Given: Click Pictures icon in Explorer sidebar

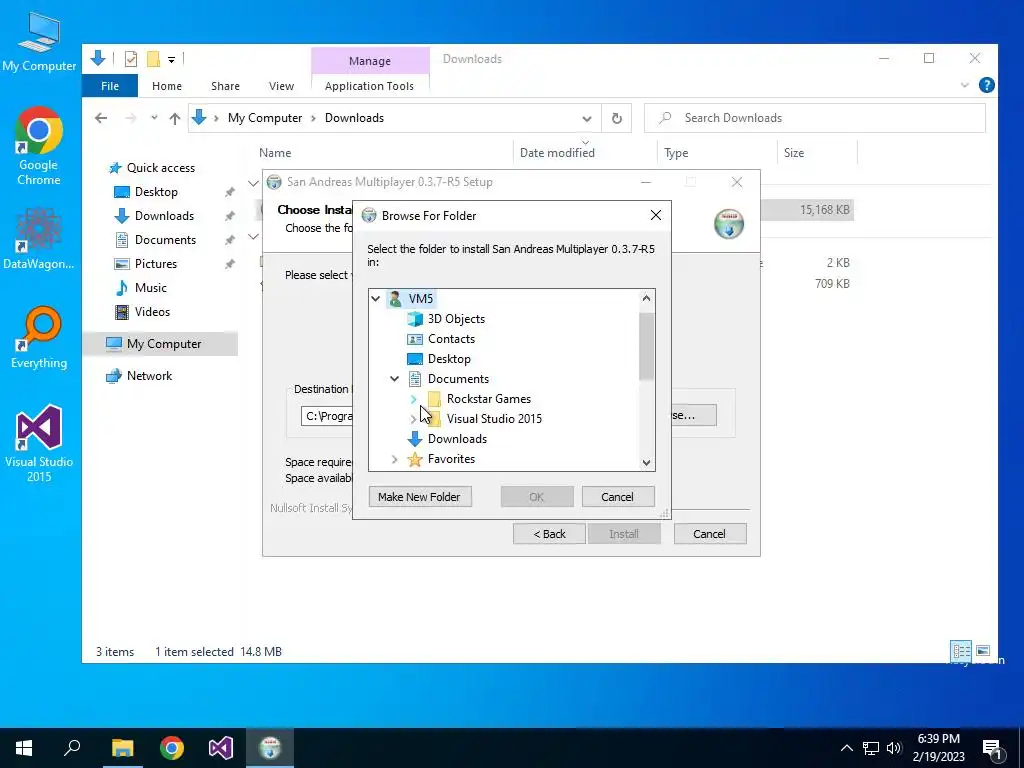Looking at the screenshot, I should pos(121,264).
